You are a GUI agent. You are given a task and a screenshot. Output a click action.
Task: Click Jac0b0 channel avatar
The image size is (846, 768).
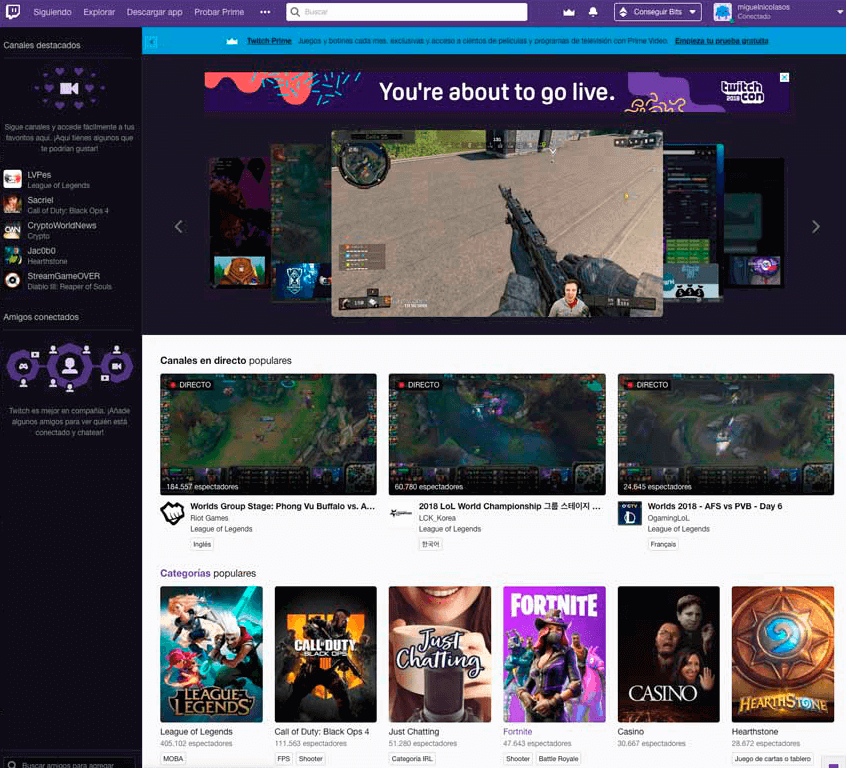click(x=12, y=255)
